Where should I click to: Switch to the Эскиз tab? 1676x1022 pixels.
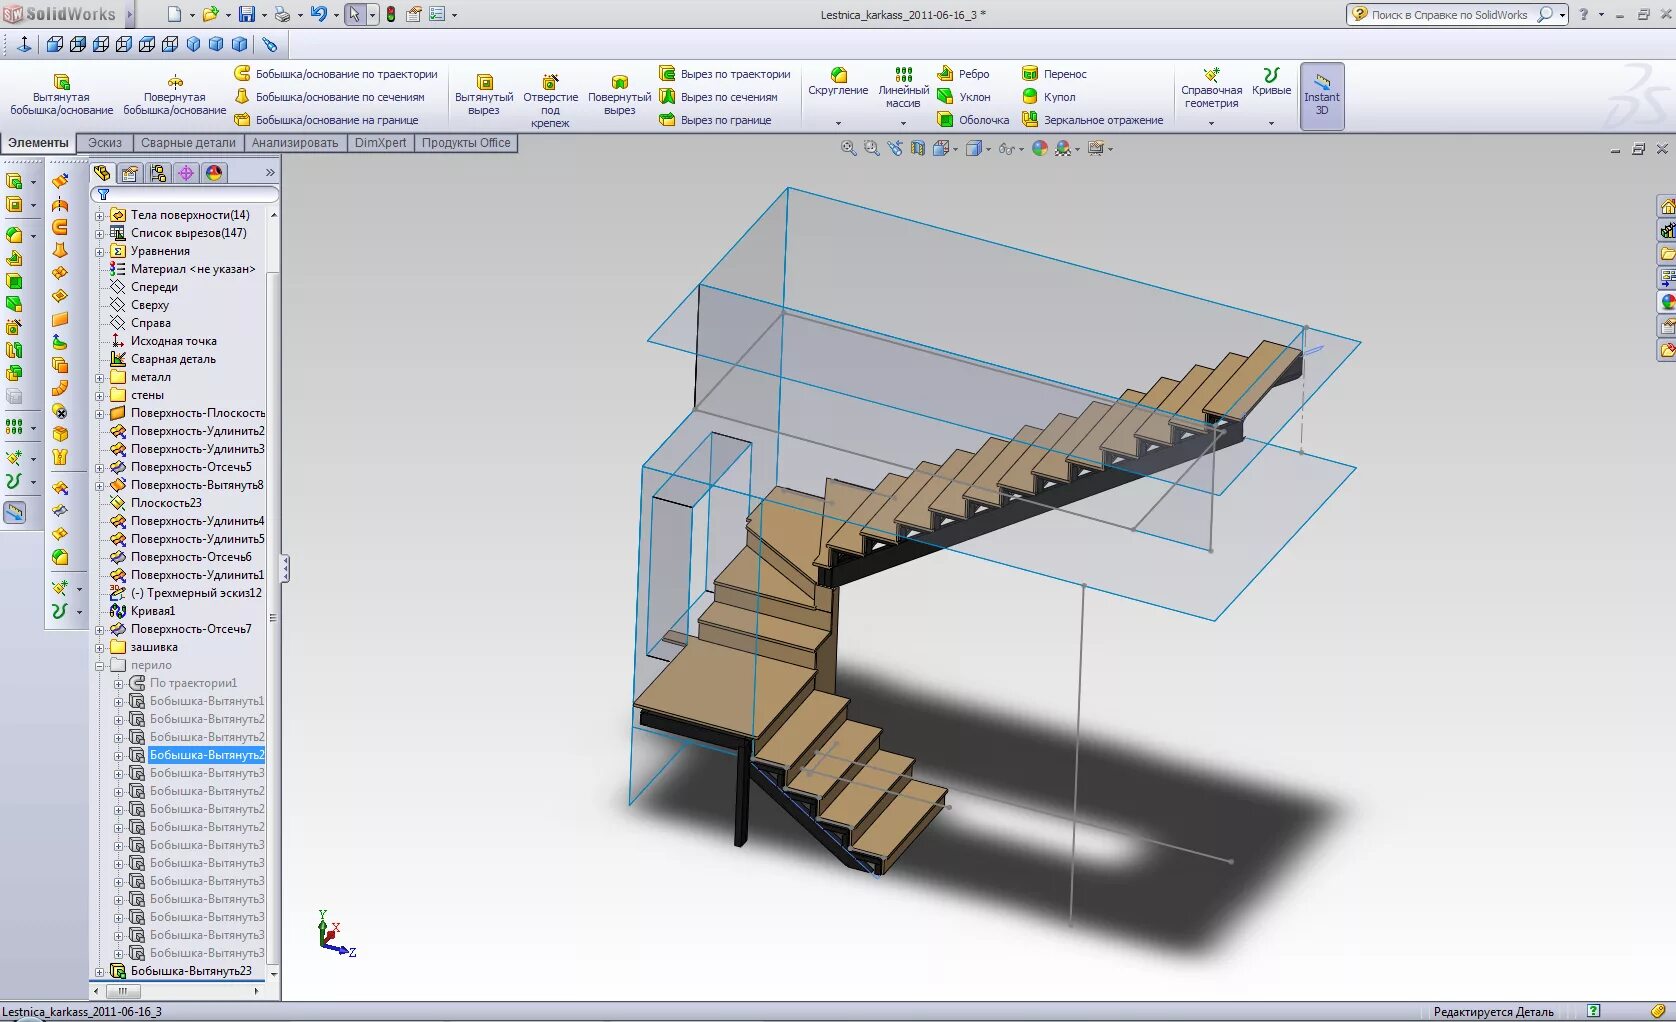point(105,143)
